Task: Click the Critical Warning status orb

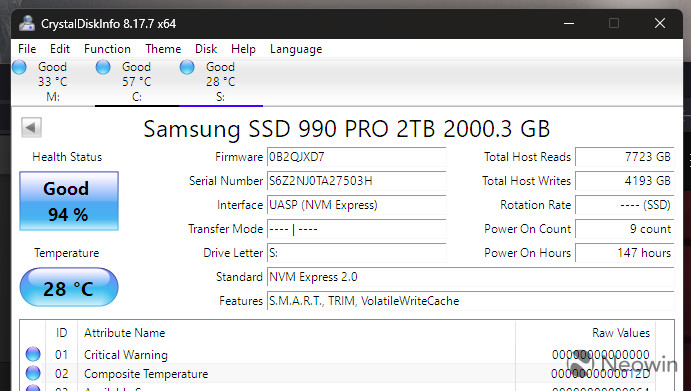Action: click(33, 354)
